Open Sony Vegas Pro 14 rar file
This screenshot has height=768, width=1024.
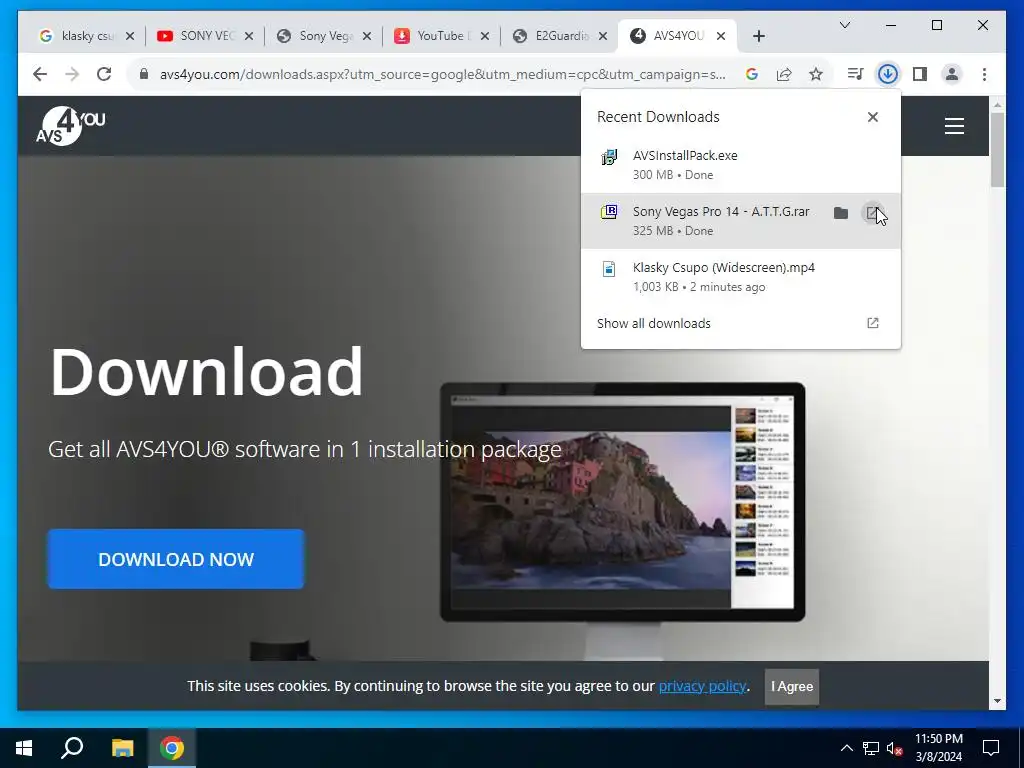pos(872,213)
